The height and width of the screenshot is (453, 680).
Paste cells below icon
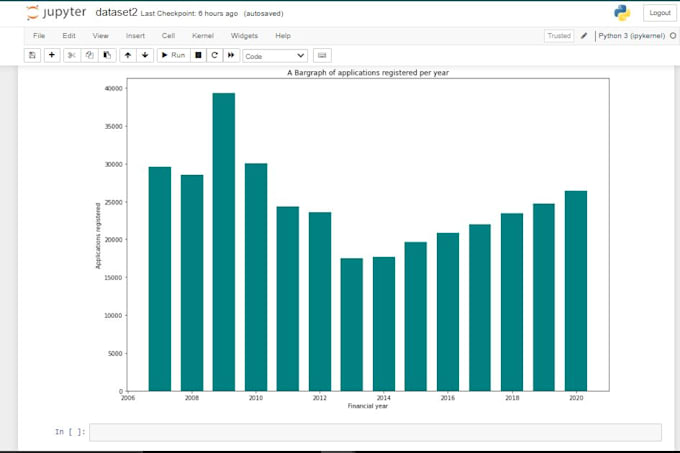coord(107,55)
